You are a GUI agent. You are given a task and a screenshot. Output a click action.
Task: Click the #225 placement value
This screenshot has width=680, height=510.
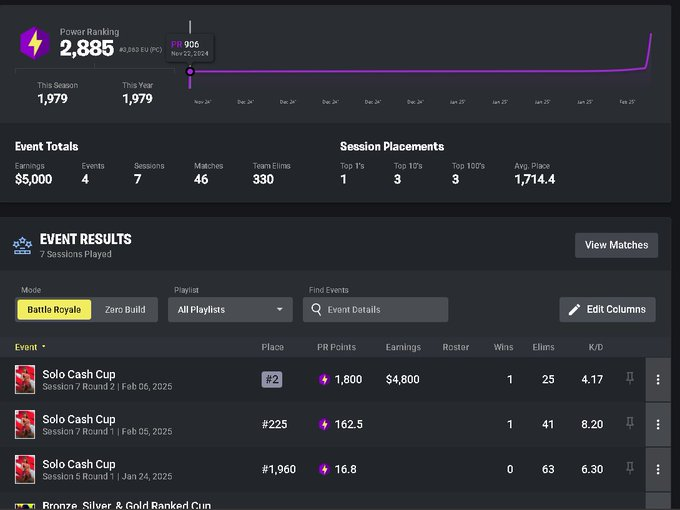[275, 424]
